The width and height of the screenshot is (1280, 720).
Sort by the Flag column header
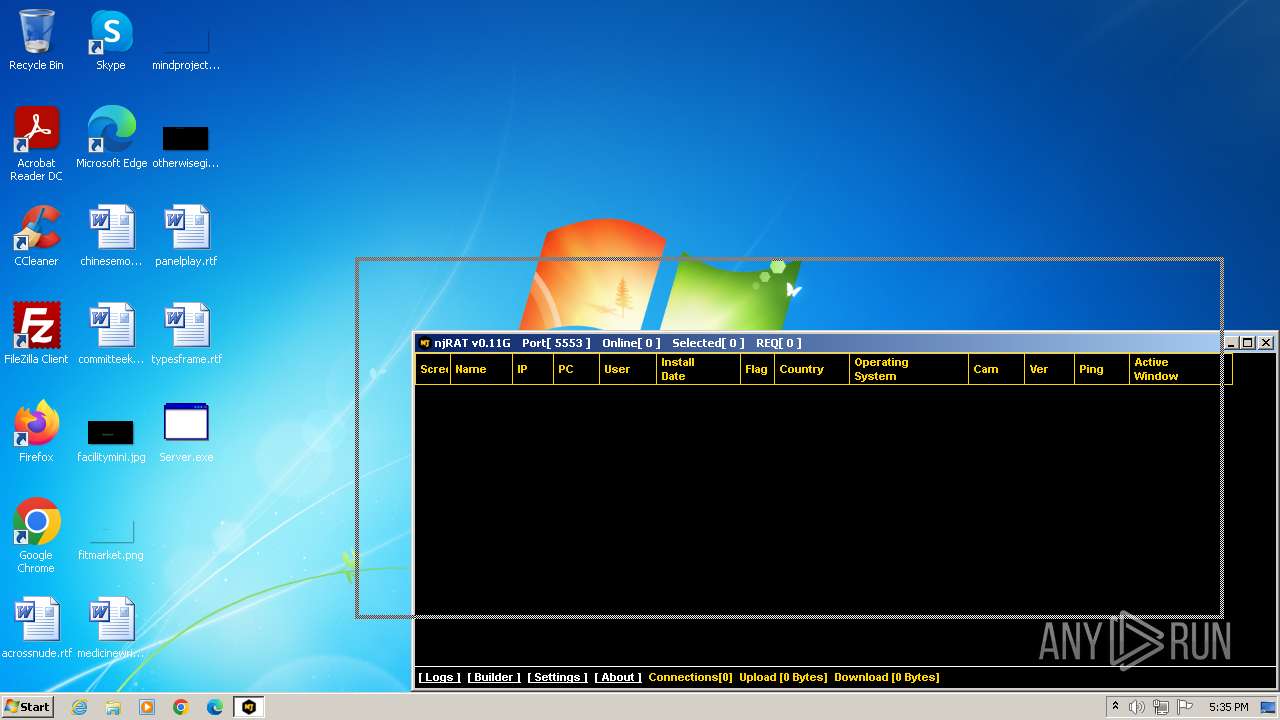click(758, 369)
